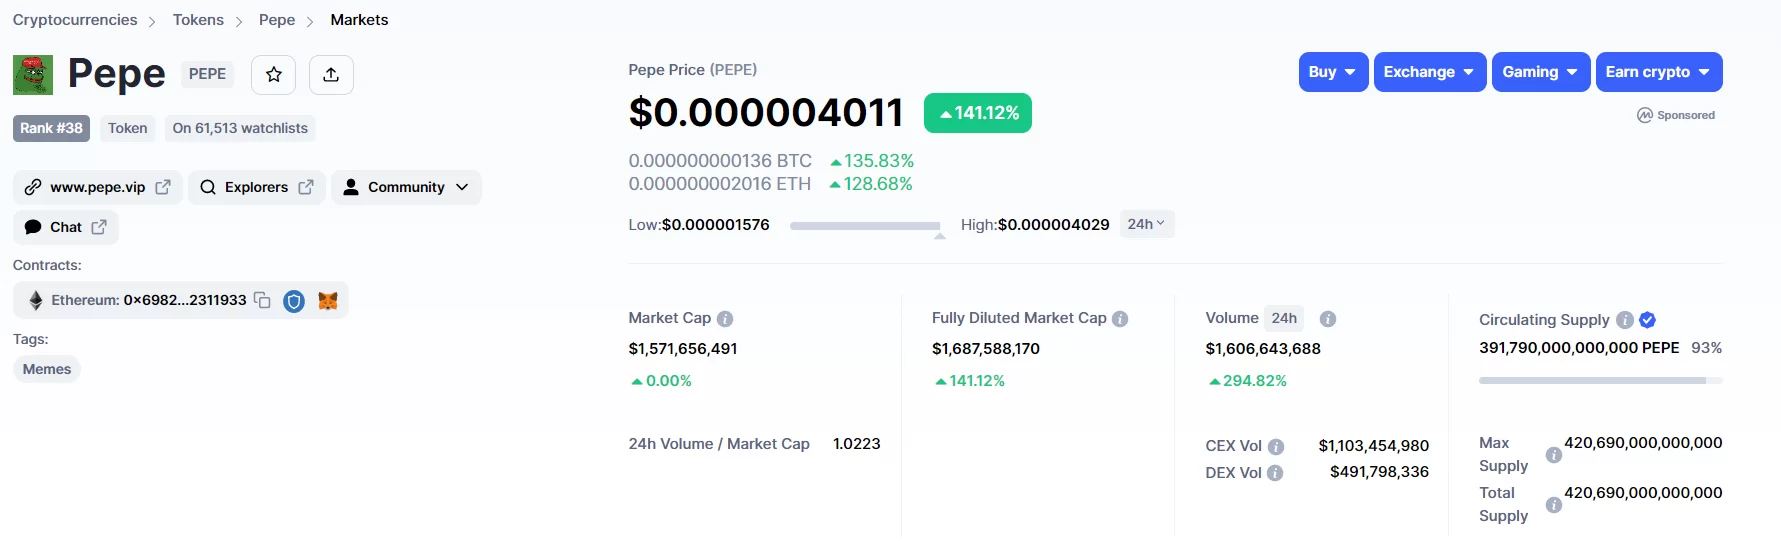1781x541 pixels.
Task: Copy the Ethereum contract address
Action: 263,300
